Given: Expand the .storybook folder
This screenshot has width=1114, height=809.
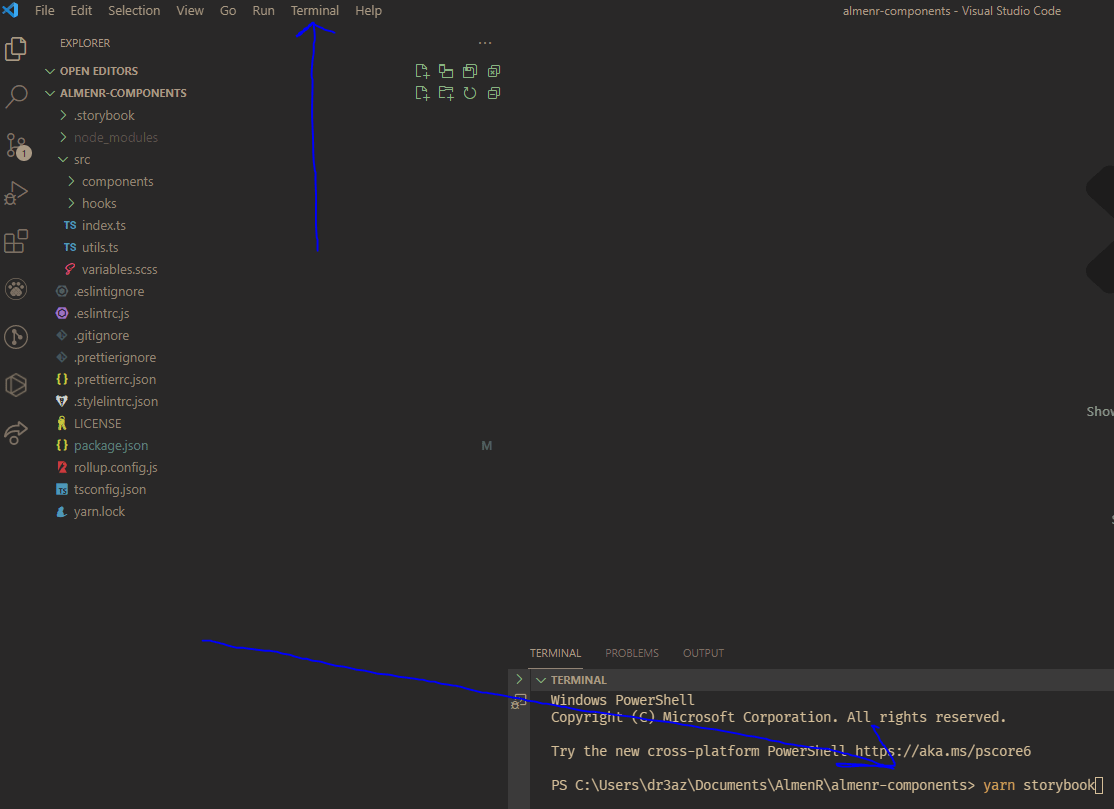Looking at the screenshot, I should click(63, 115).
